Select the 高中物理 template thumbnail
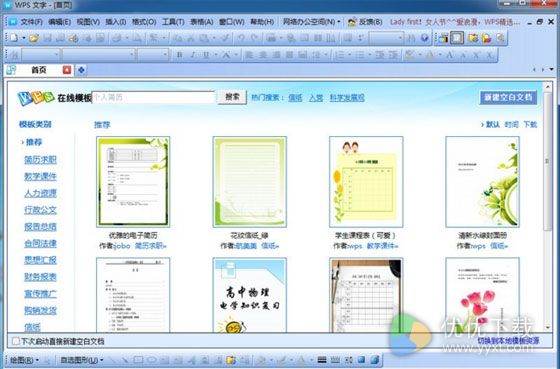 [249, 295]
